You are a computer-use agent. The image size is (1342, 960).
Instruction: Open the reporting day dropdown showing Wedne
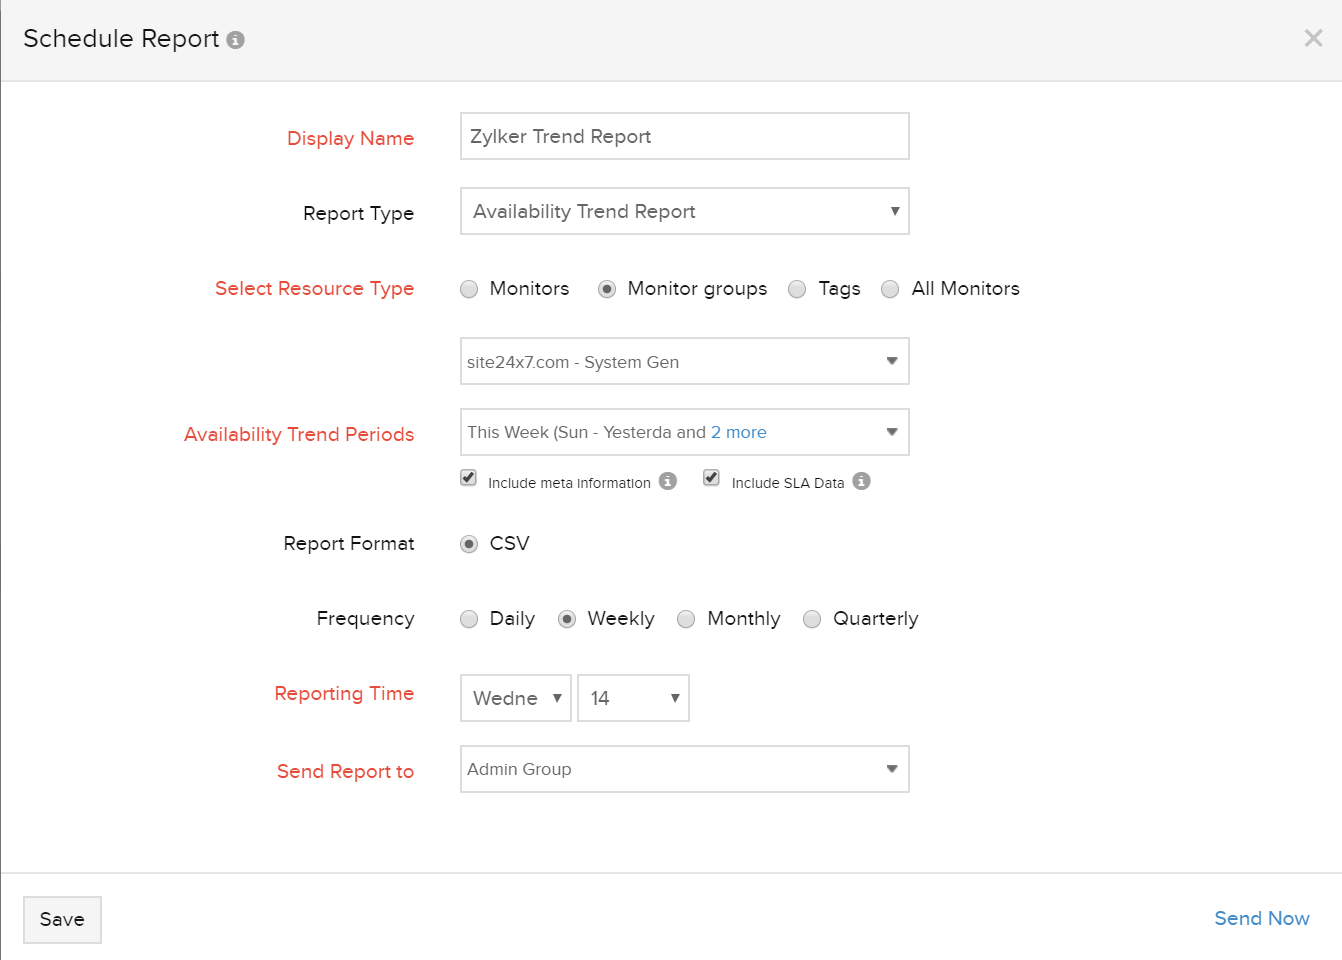tap(515, 698)
